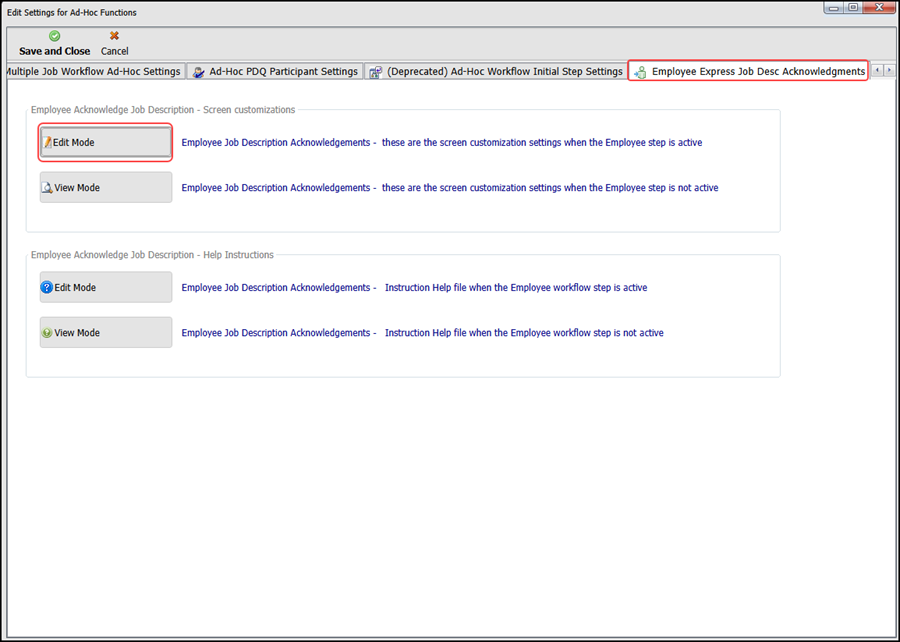Click blue question mark icon on Help Edit Mode

click(x=47, y=288)
